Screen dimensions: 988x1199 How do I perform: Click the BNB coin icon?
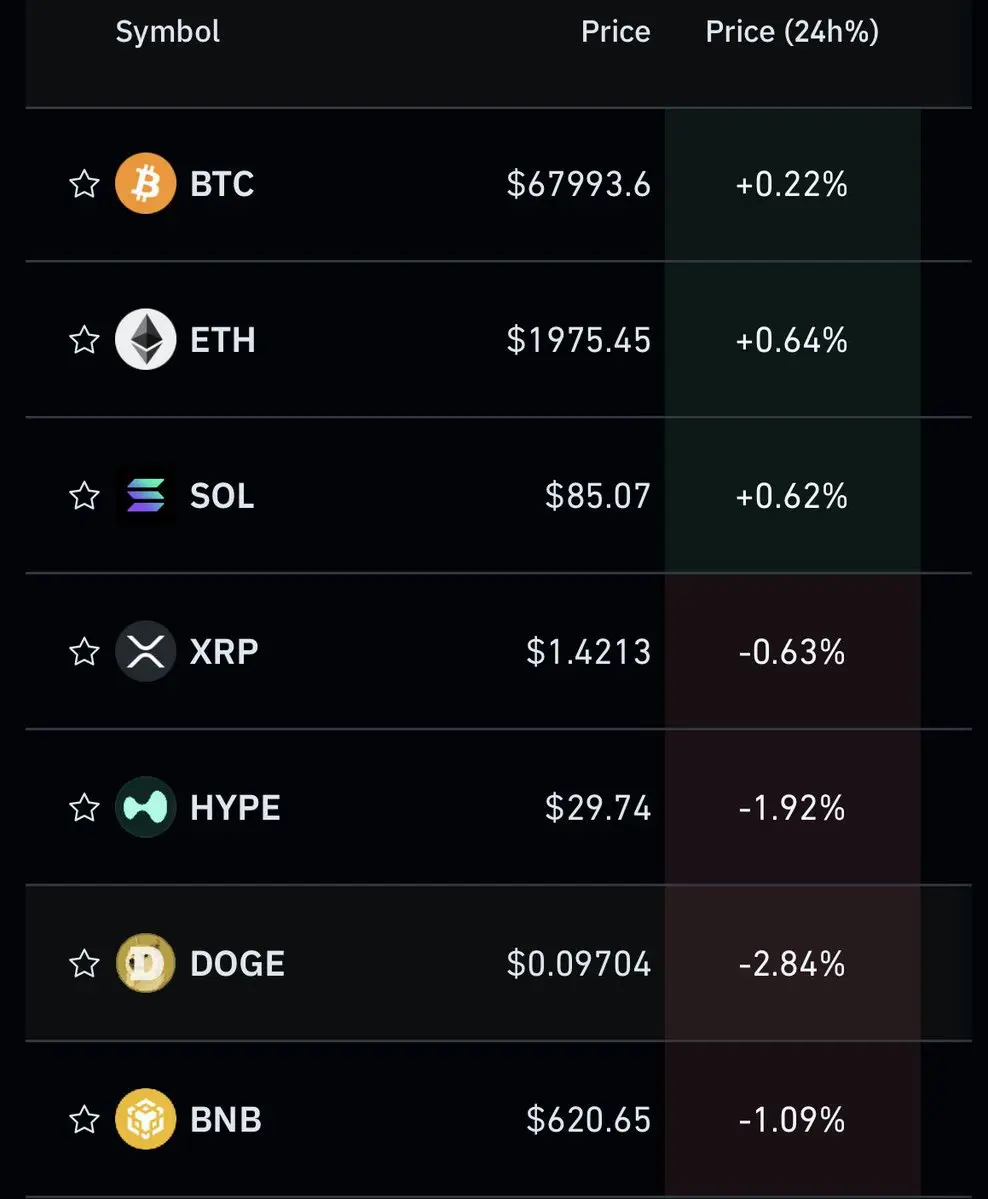pyautogui.click(x=145, y=1119)
